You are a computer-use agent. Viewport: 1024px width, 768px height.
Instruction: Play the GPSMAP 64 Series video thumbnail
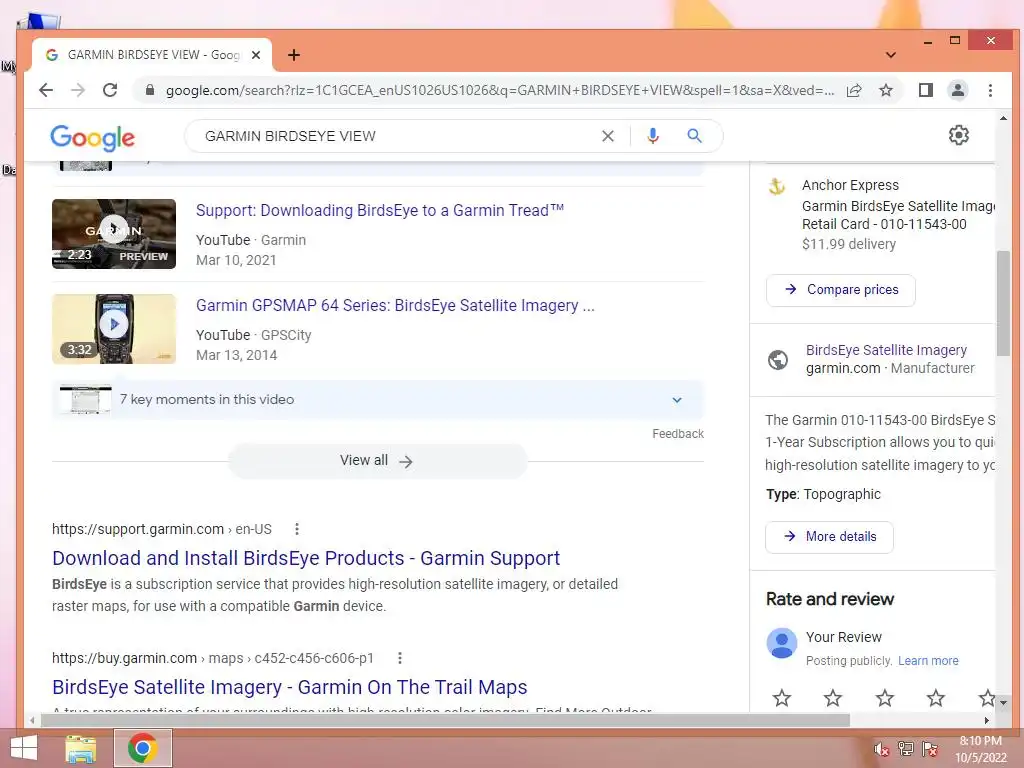(x=114, y=328)
